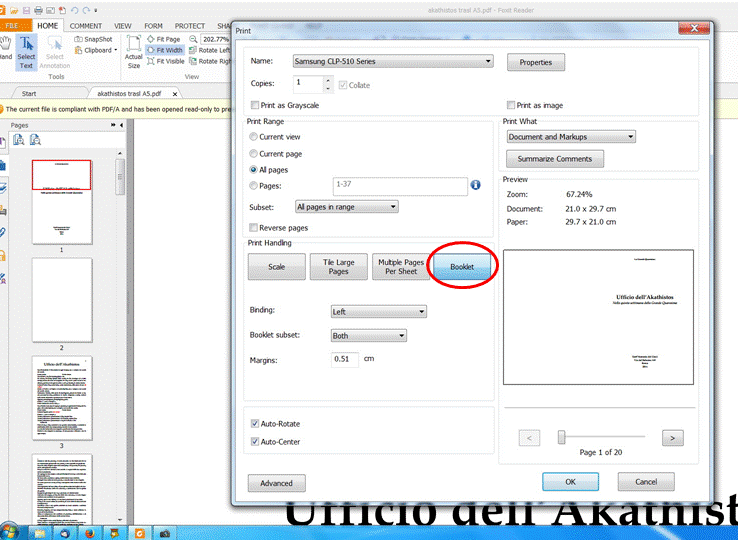
Task: Click the Booklet print handling button
Action: [462, 267]
